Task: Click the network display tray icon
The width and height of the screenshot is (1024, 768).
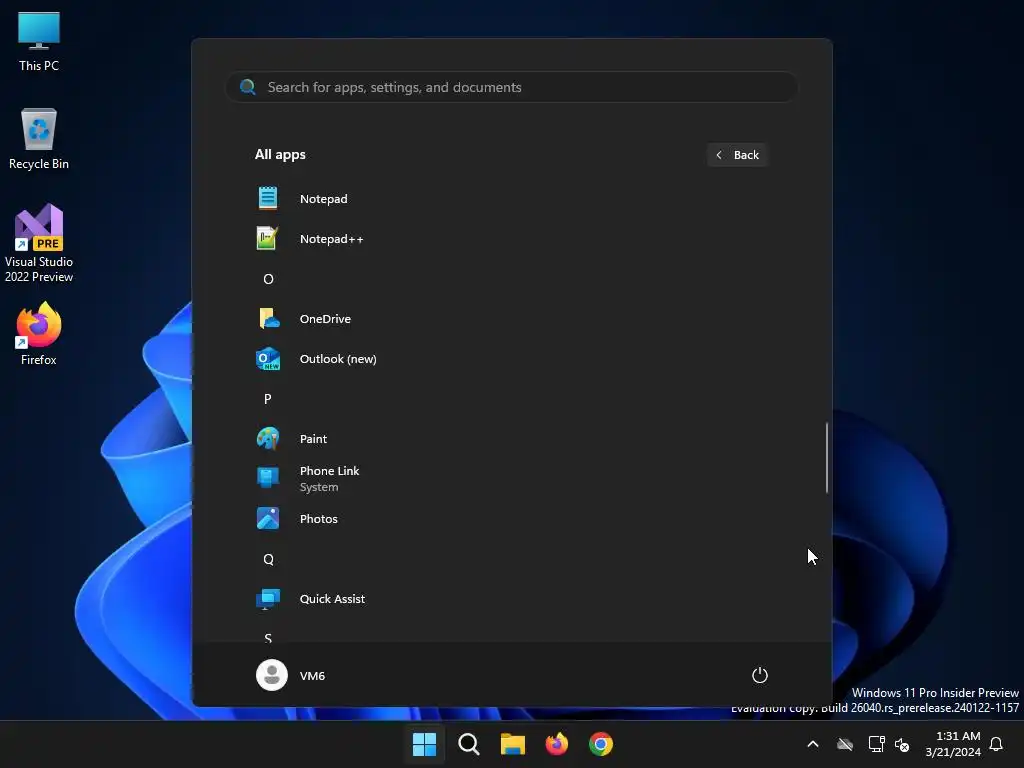Action: [x=876, y=744]
